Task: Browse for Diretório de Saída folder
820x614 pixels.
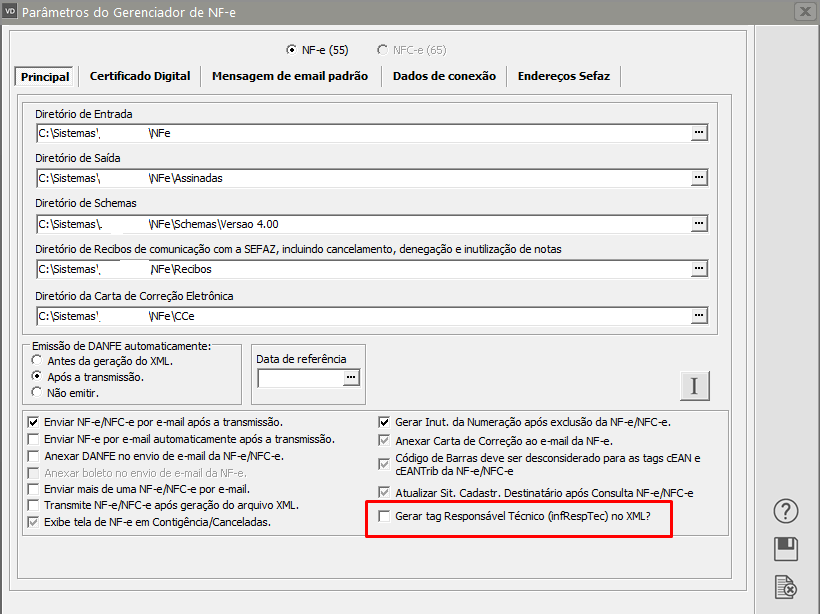Action: click(699, 178)
